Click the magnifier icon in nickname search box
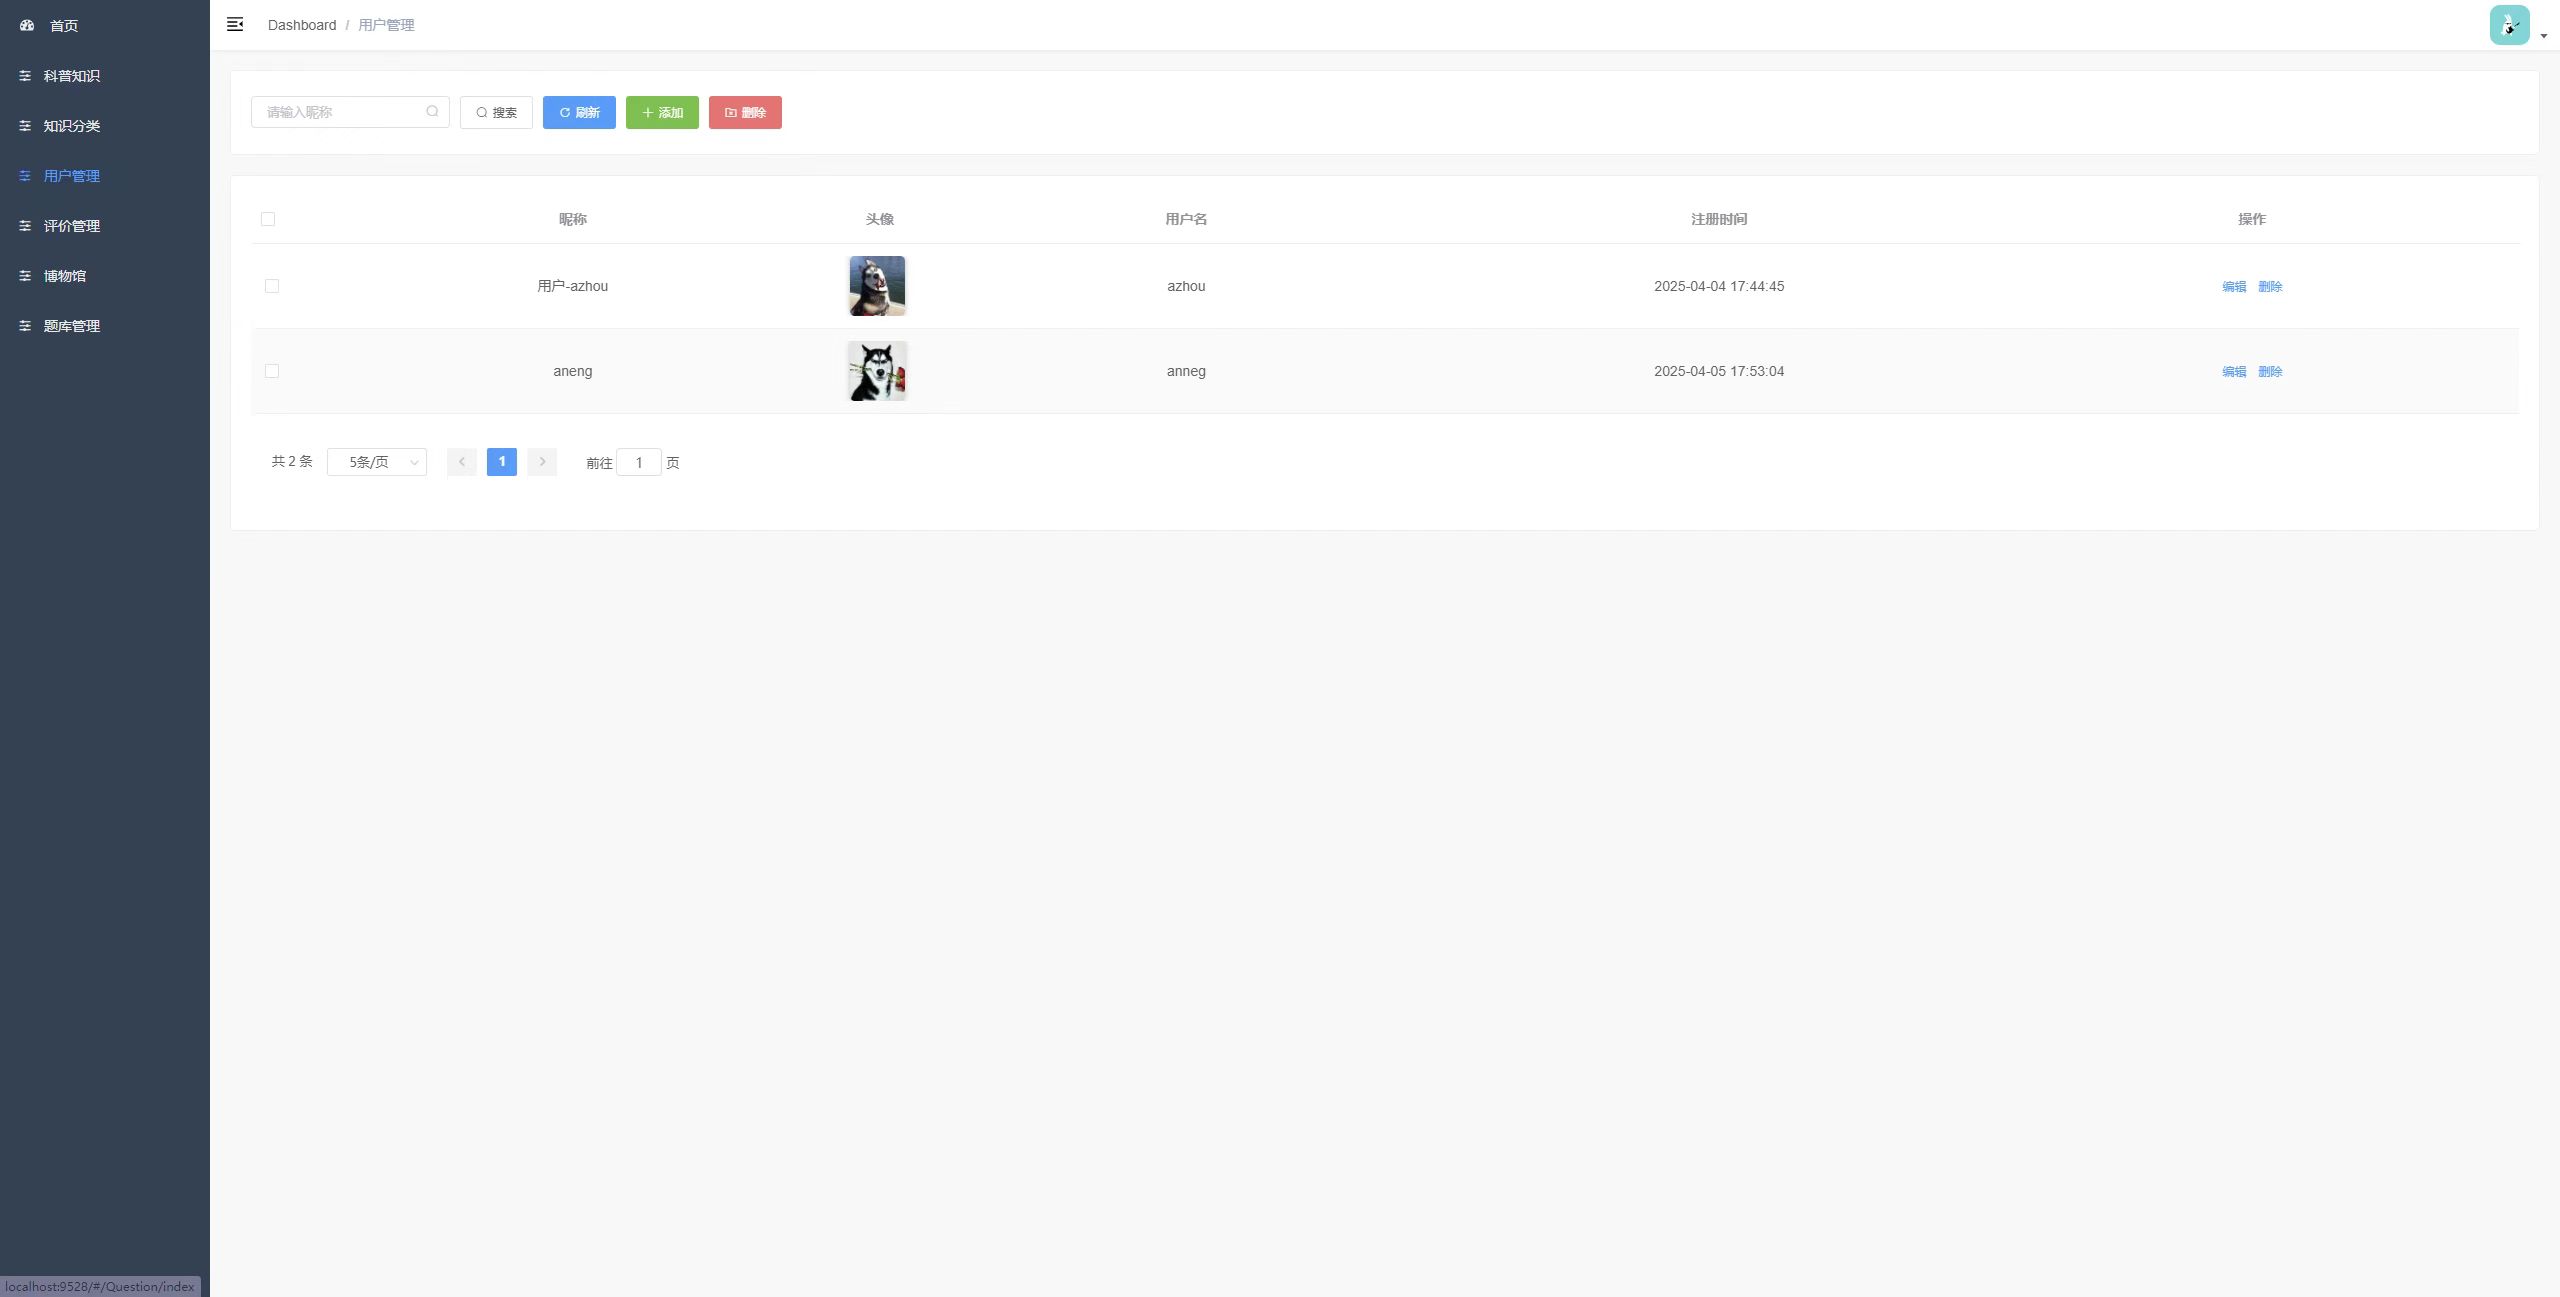Image resolution: width=2560 pixels, height=1297 pixels. (432, 112)
